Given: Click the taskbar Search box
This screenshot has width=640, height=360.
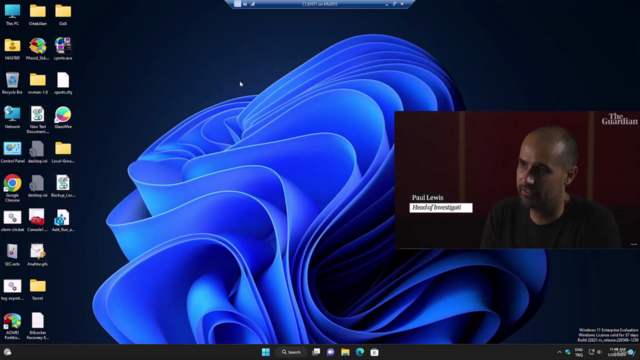Looking at the screenshot, I should tap(291, 352).
